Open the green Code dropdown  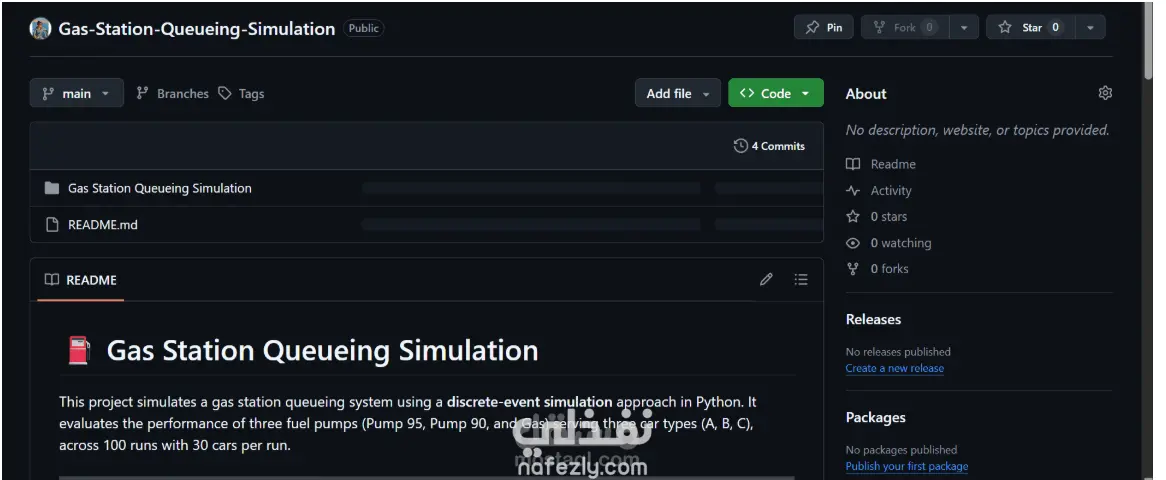(x=776, y=93)
